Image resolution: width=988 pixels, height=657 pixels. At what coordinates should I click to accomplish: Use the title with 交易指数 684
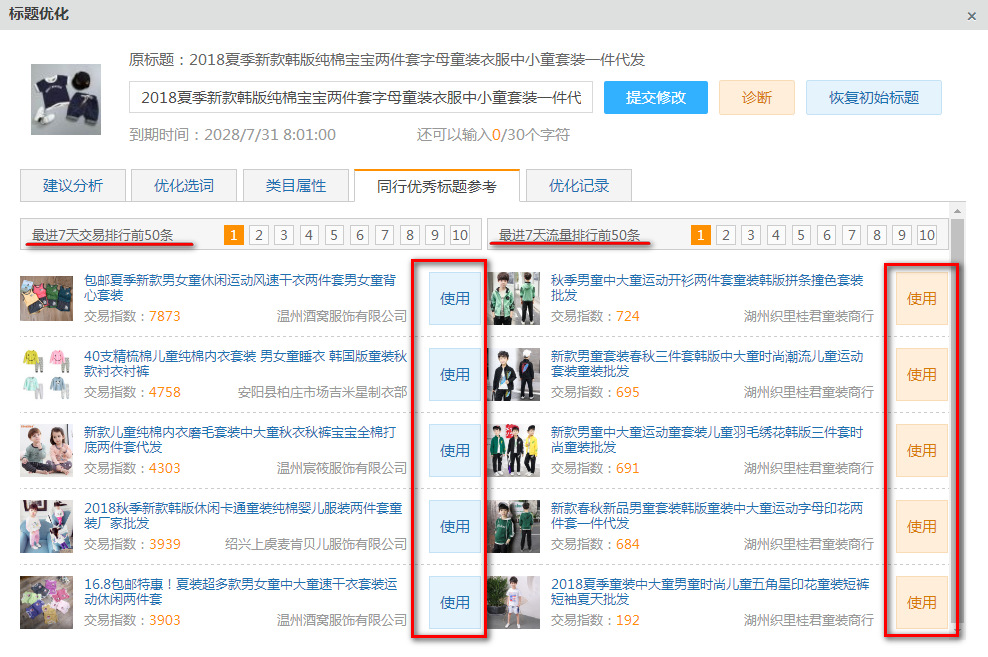pyautogui.click(x=921, y=527)
